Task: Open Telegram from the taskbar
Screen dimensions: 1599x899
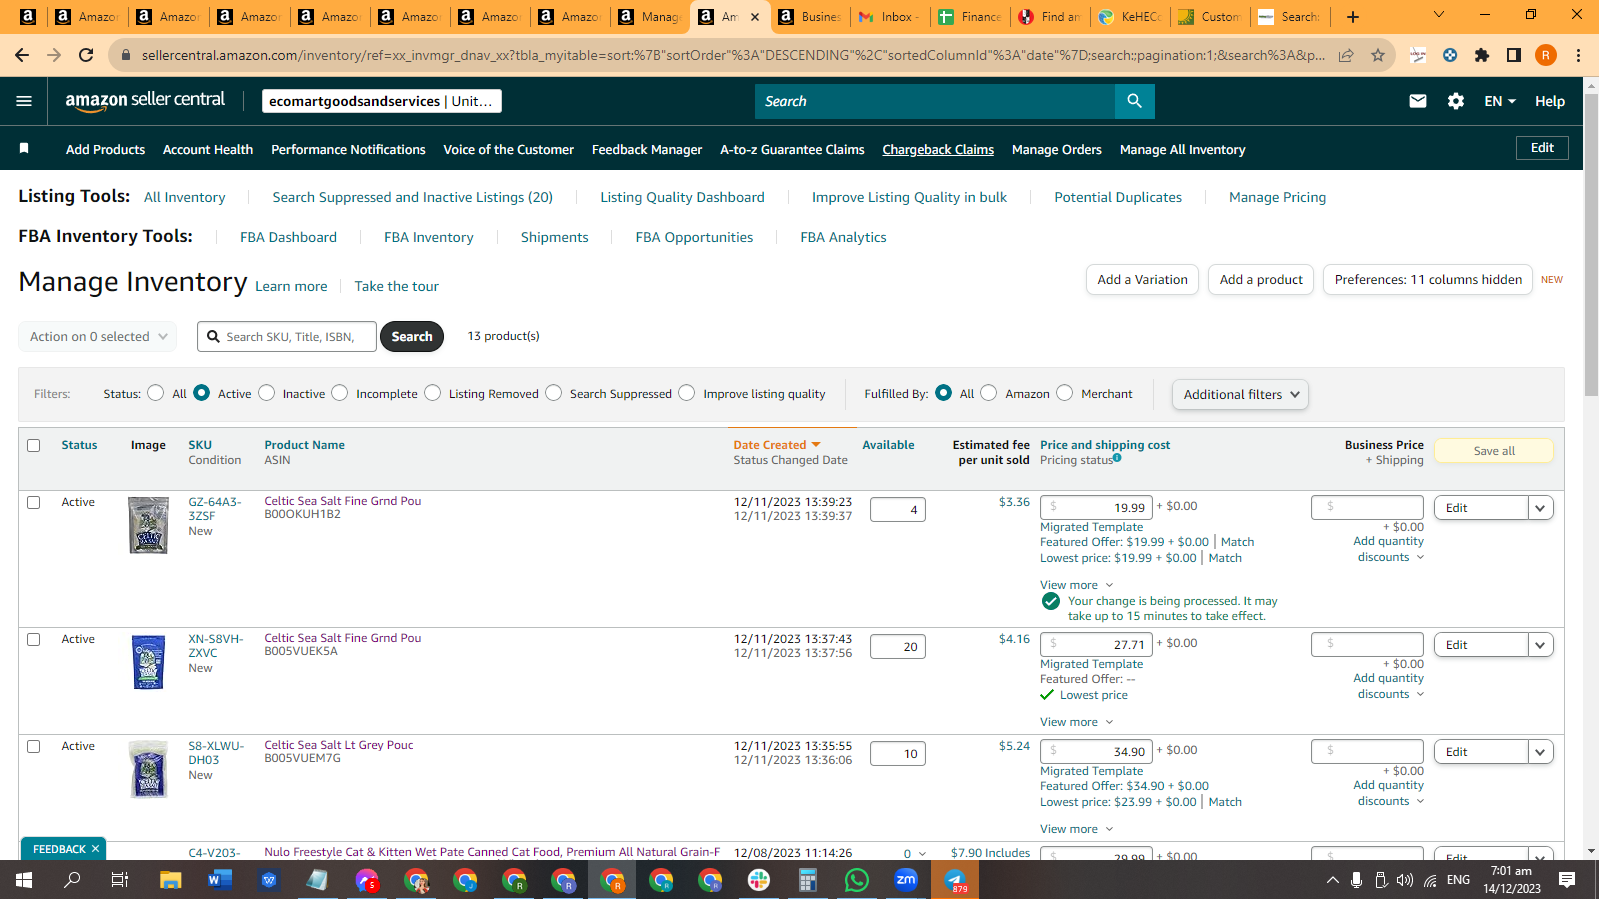Action: click(955, 880)
